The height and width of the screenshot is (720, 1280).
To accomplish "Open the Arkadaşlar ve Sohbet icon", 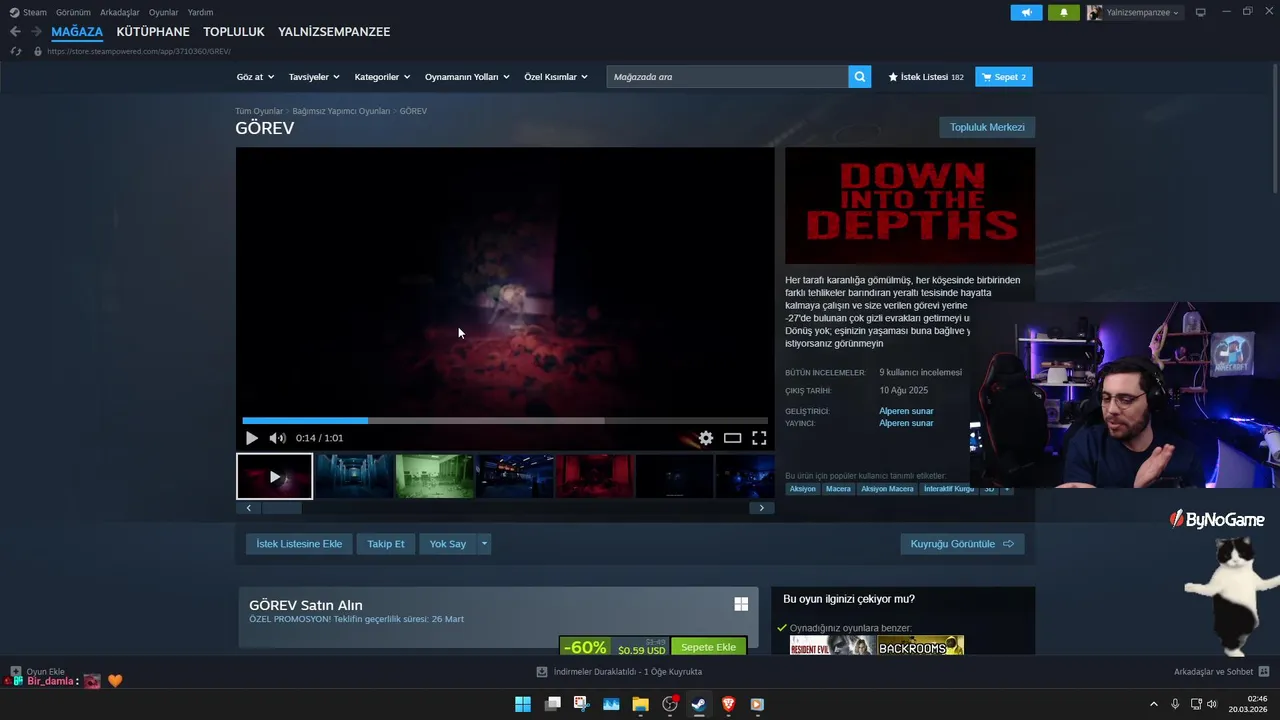I will coord(1264,672).
